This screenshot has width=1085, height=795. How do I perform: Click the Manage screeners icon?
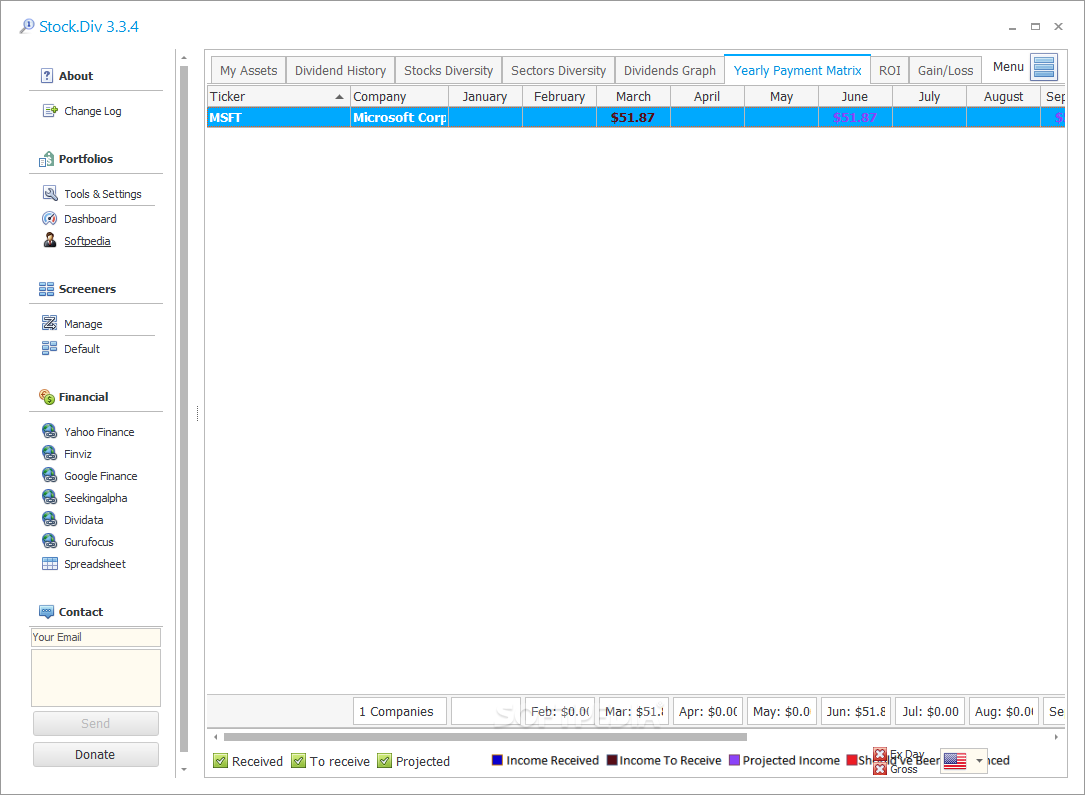[x=50, y=323]
